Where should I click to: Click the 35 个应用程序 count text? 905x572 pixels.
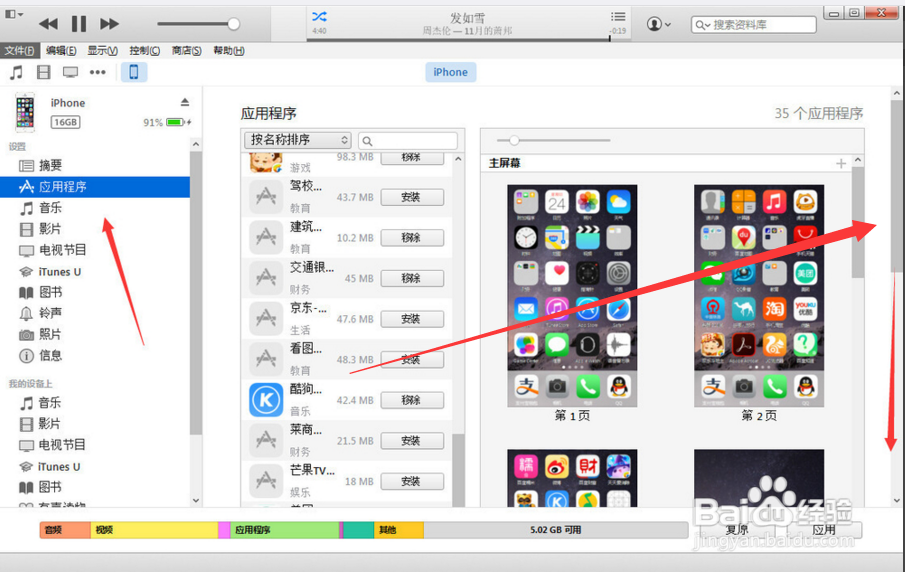[818, 113]
